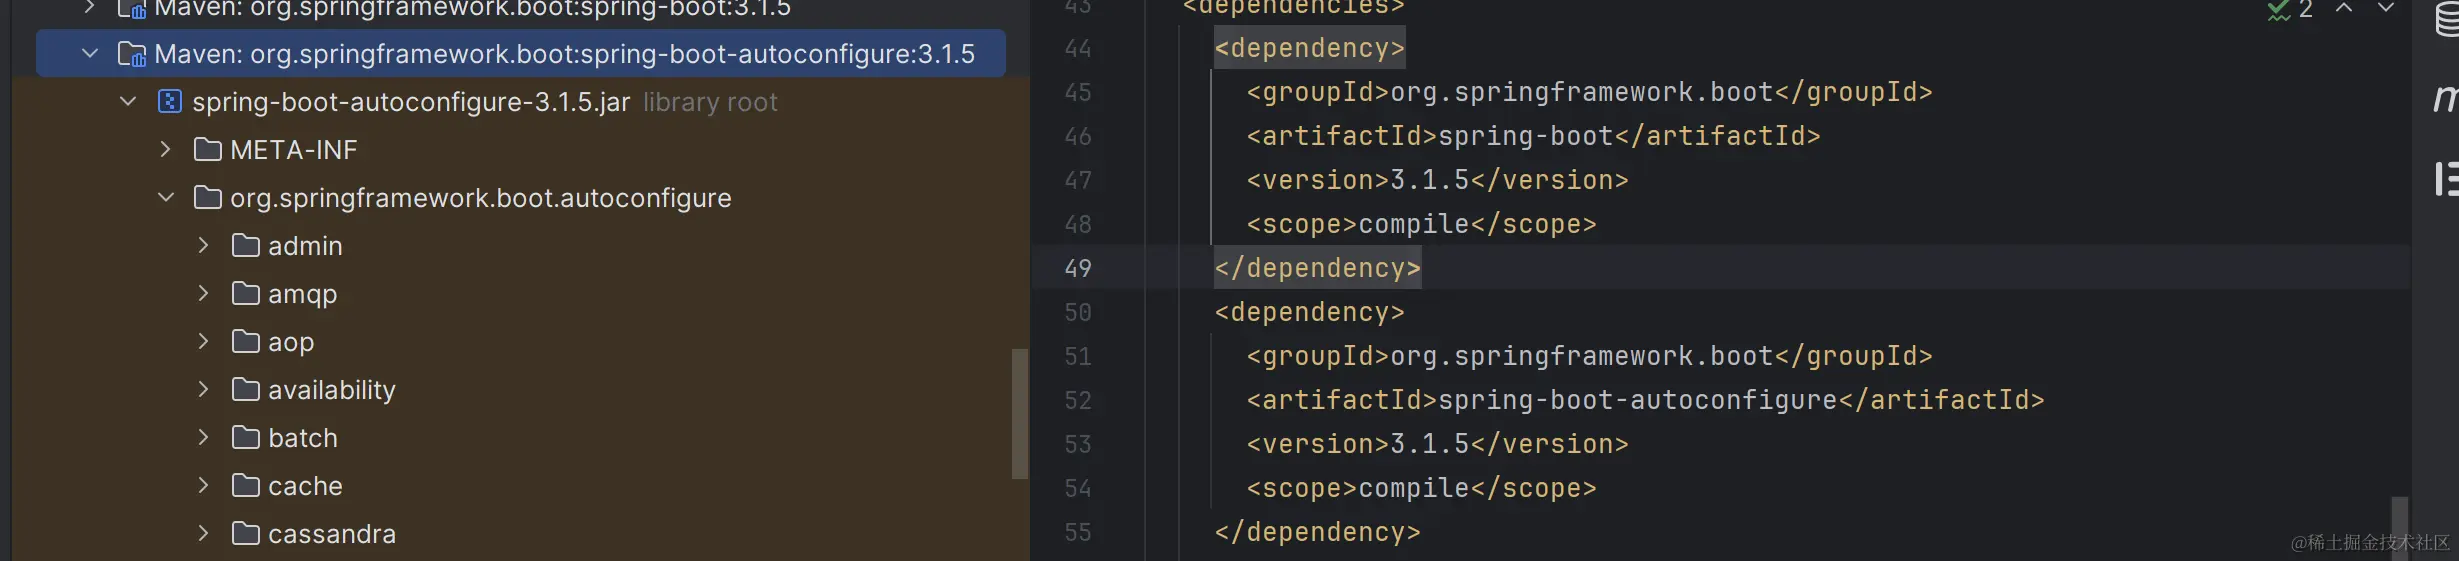2459x561 pixels.
Task: Go to previous highlighted problem arrow
Action: click(x=2344, y=8)
